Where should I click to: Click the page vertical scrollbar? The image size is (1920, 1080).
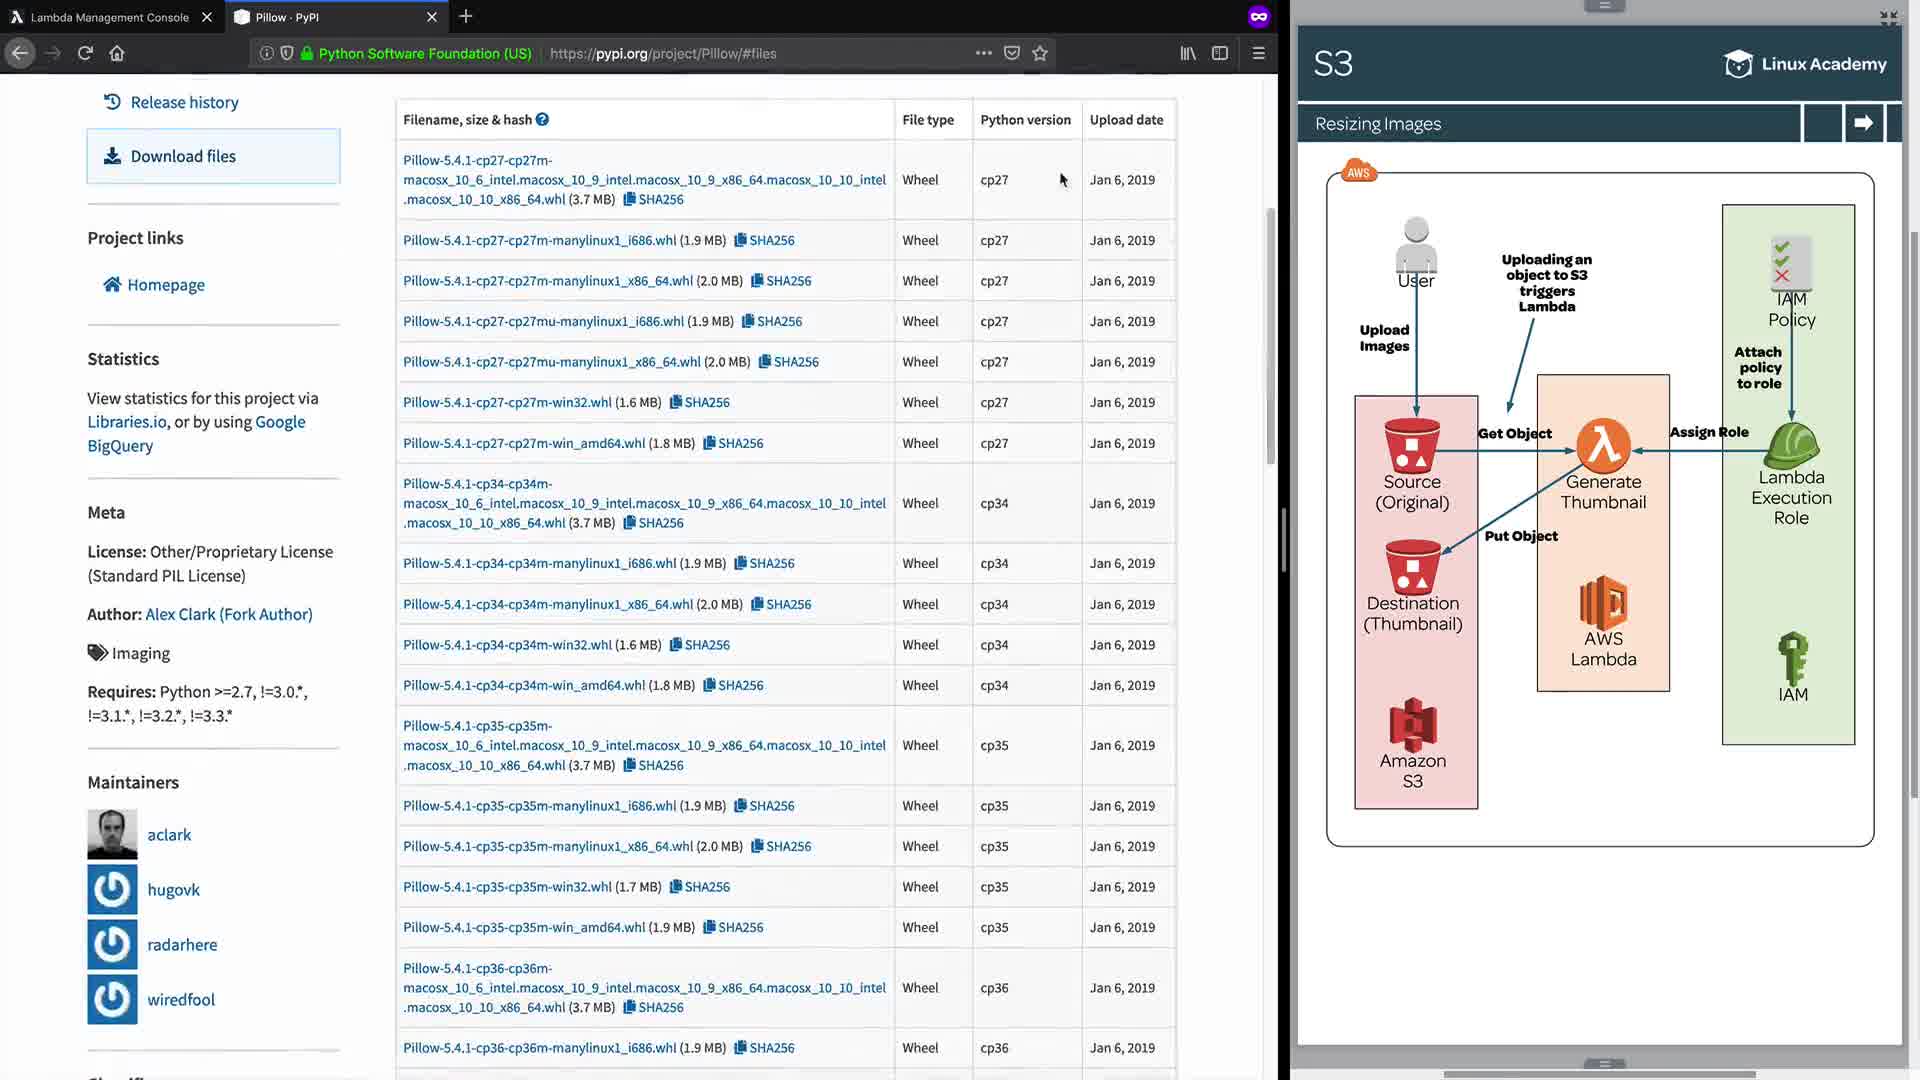click(1270, 335)
